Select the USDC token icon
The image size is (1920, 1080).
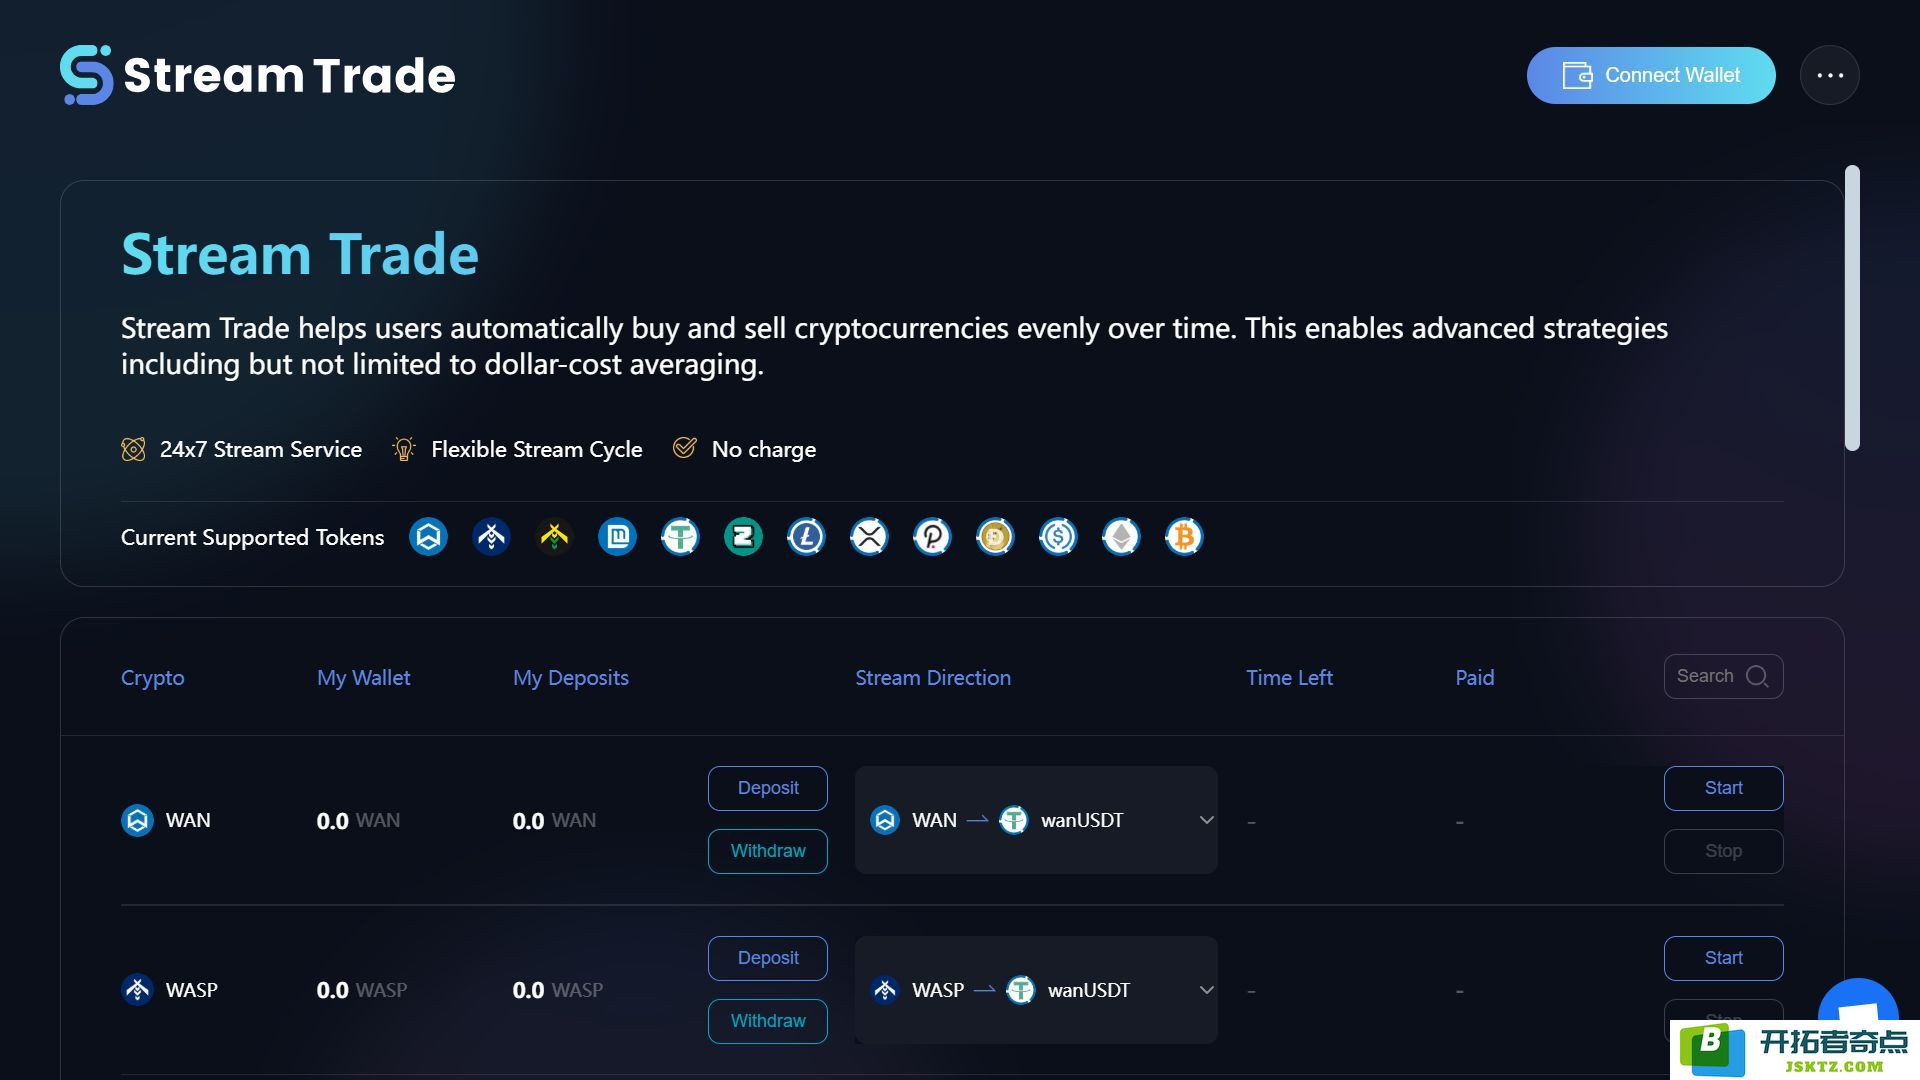pyautogui.click(x=1057, y=537)
